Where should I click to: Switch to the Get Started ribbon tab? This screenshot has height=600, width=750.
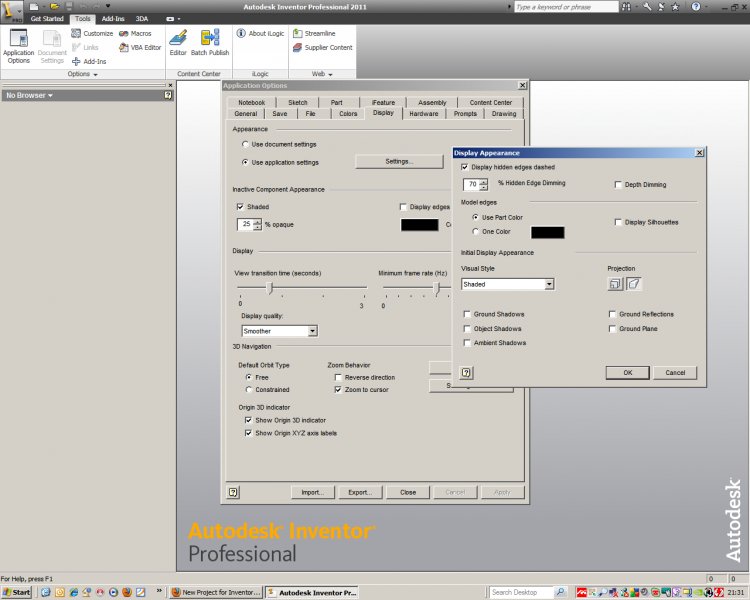pyautogui.click(x=47, y=19)
